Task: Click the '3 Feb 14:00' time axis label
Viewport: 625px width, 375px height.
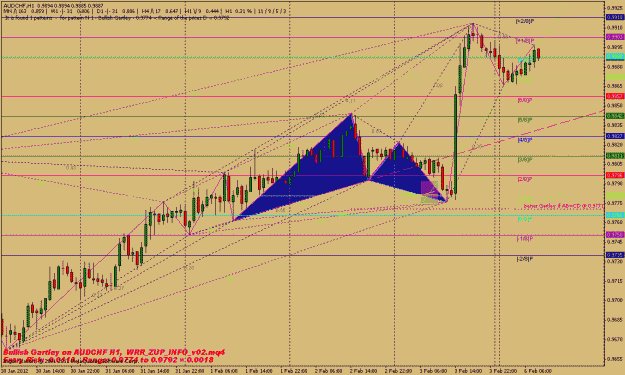Action: (468, 371)
